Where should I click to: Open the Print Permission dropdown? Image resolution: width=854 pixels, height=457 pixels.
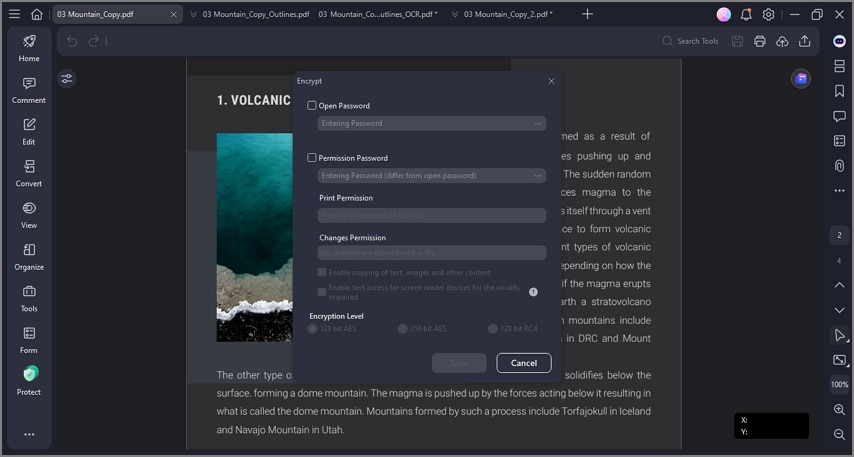coord(432,215)
